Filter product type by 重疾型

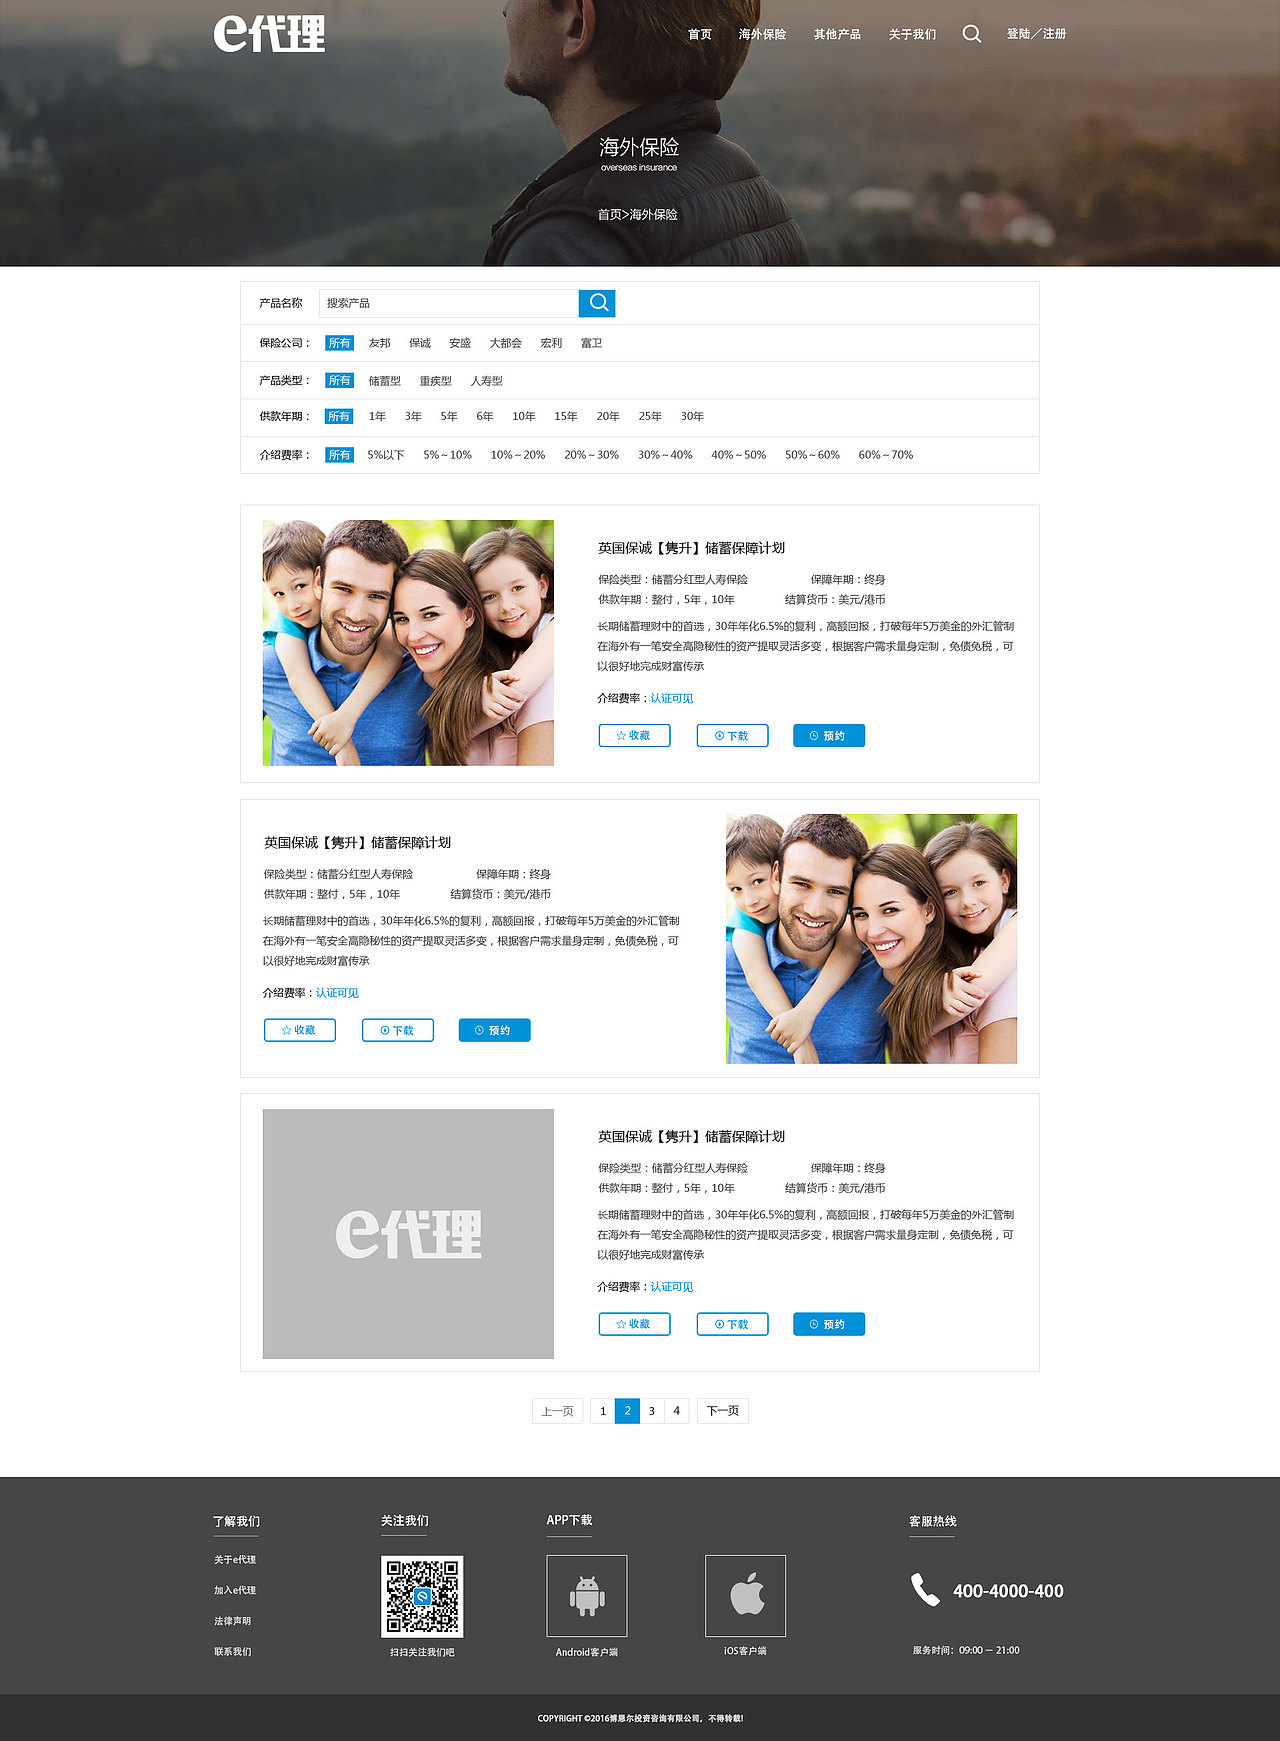point(435,381)
